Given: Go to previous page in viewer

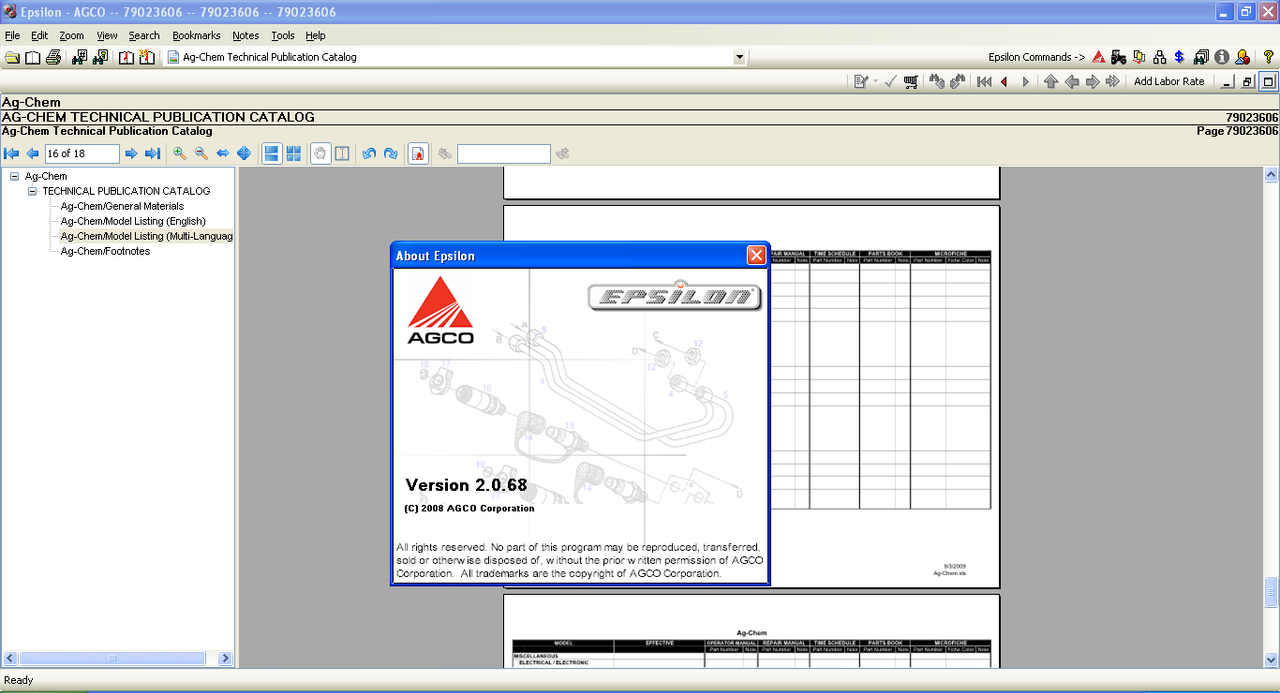Looking at the screenshot, I should (x=32, y=153).
